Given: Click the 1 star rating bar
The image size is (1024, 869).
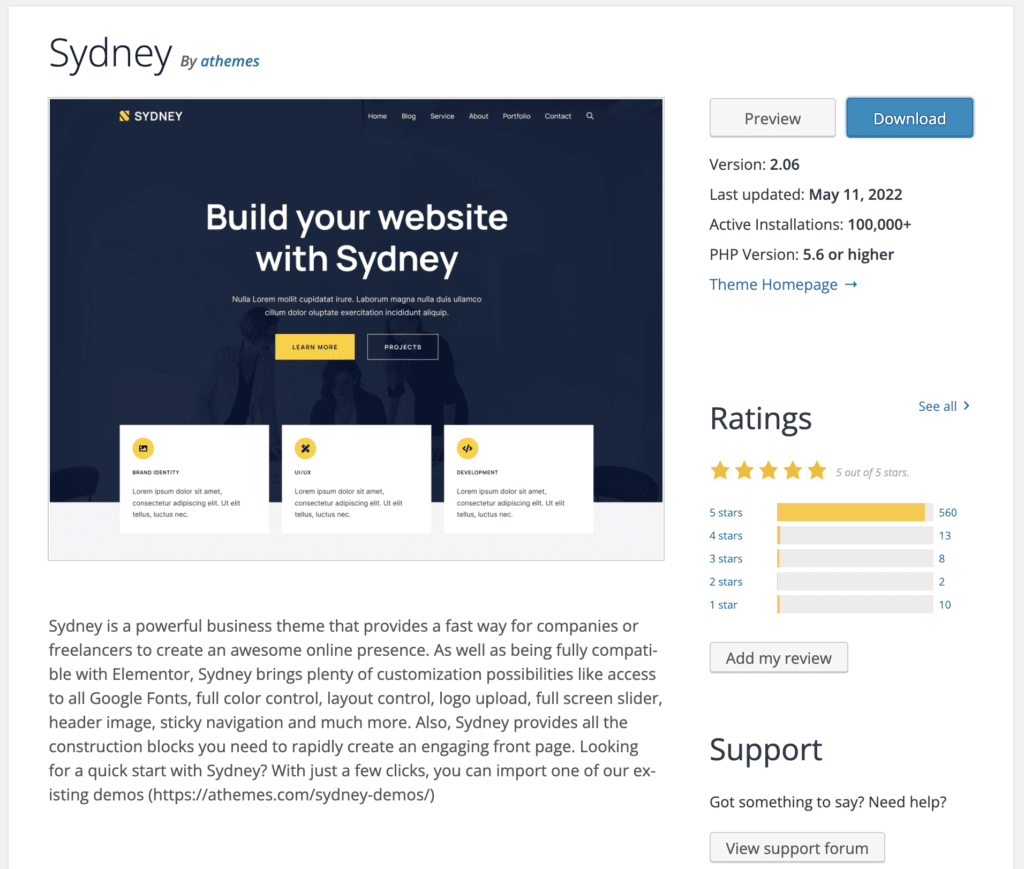Looking at the screenshot, I should pos(855,605).
